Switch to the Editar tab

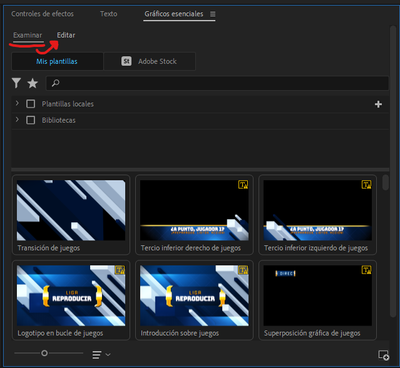(x=66, y=35)
